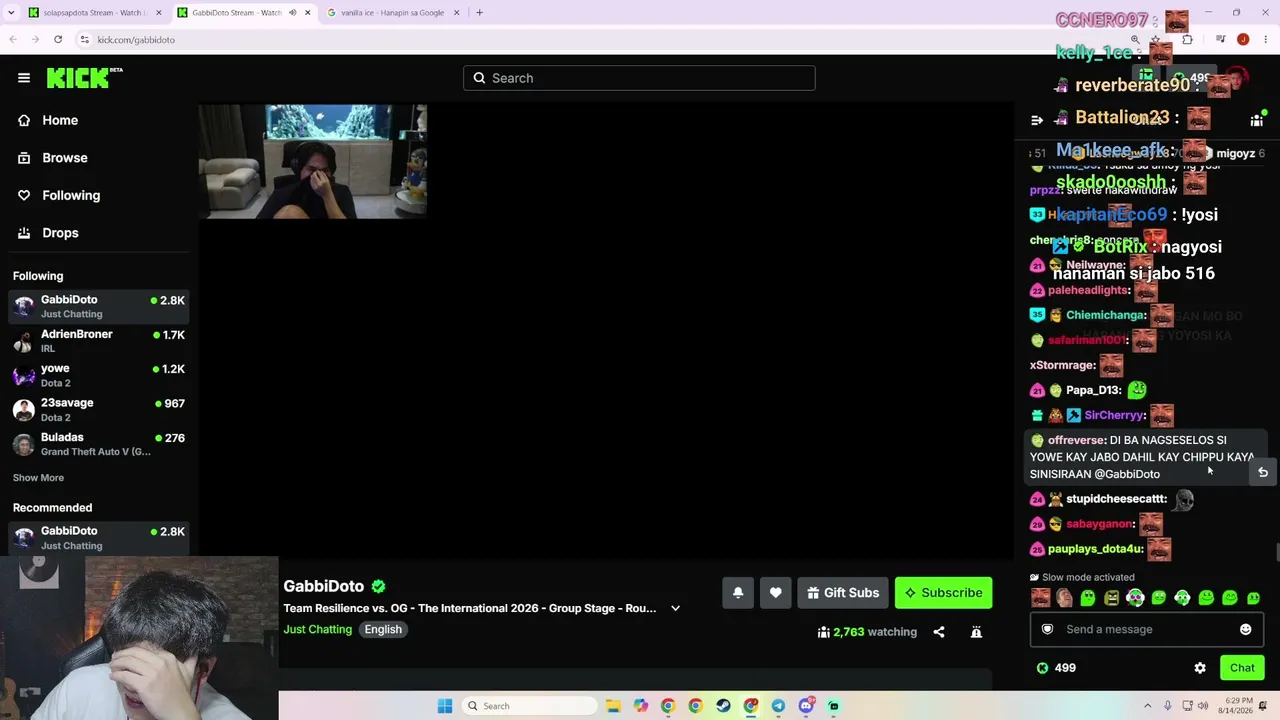Pick the angry olive-green face quick emote

pos(1111,598)
